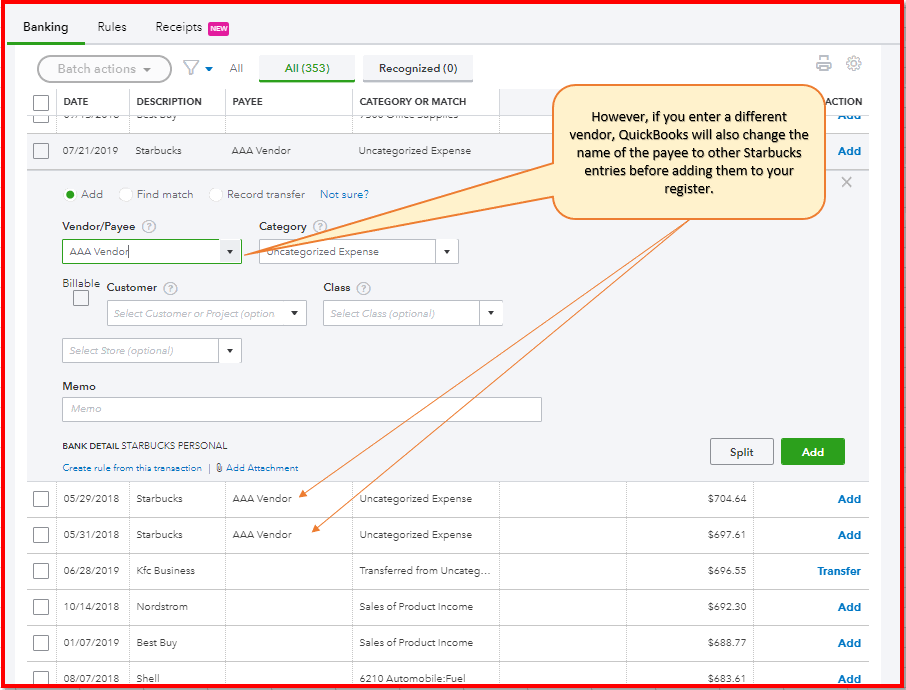Click the DESCRIPTION column header

tap(169, 102)
